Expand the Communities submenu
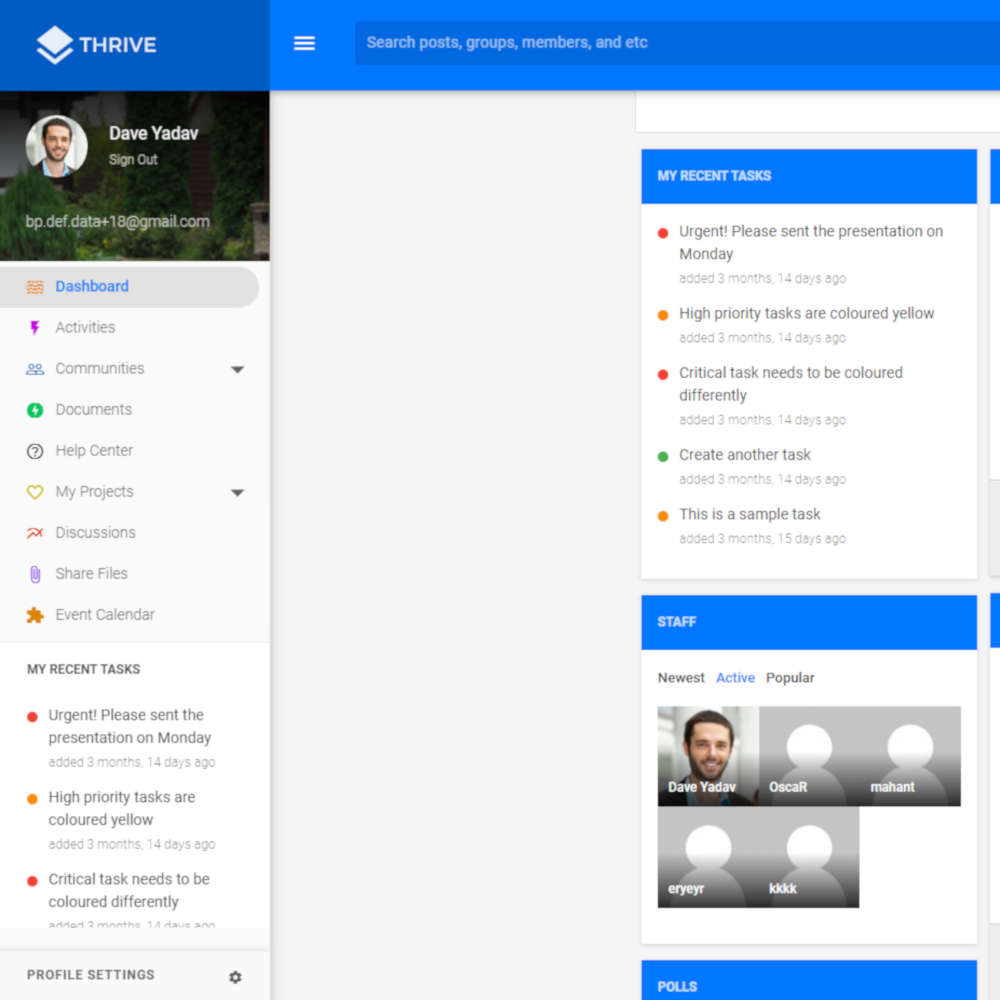 (x=238, y=368)
